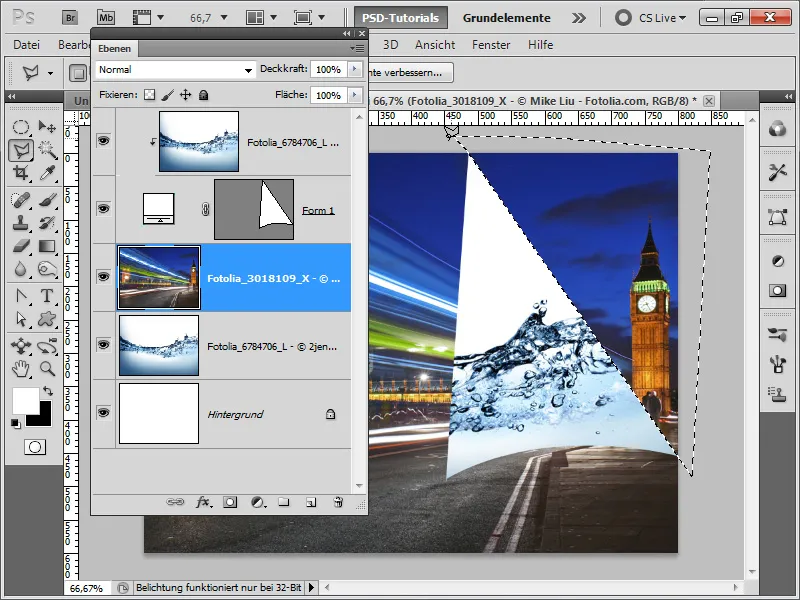
Task: Toggle lock image pixels brush icon
Action: 167,95
